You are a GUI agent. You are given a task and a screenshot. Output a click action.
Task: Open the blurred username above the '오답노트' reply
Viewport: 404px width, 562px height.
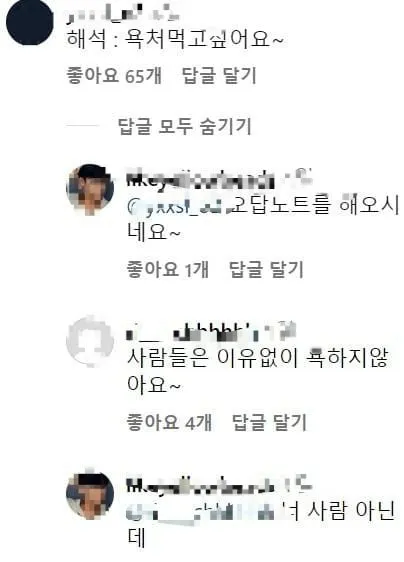point(219,178)
